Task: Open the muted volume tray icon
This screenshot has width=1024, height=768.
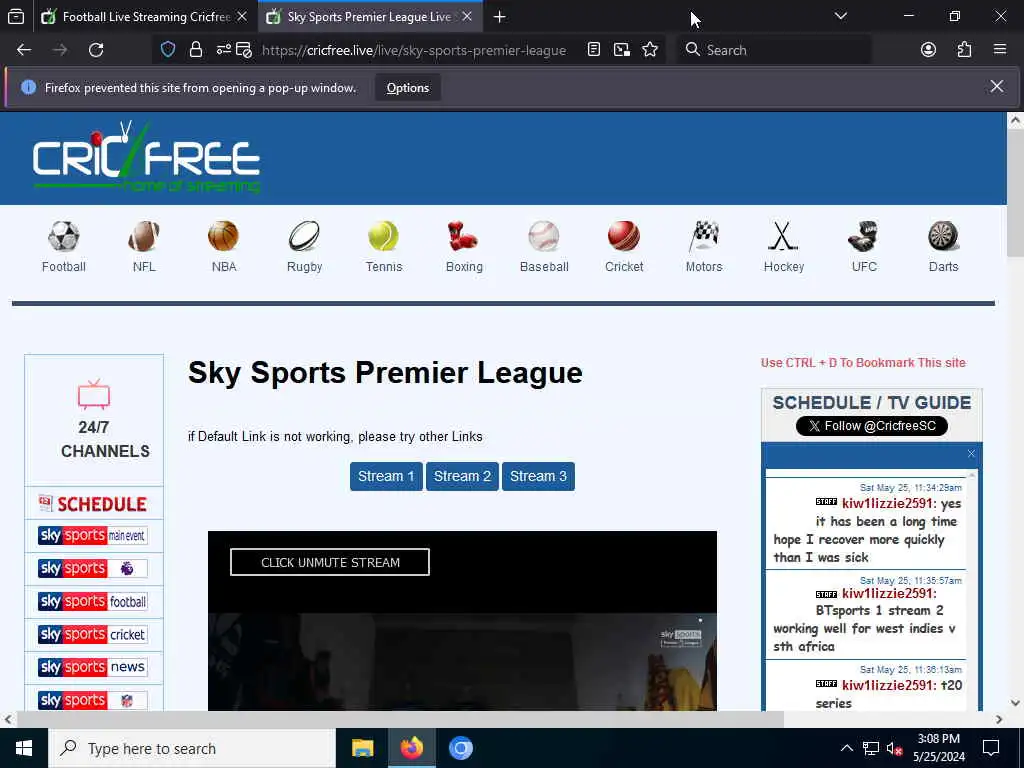Action: 895,748
